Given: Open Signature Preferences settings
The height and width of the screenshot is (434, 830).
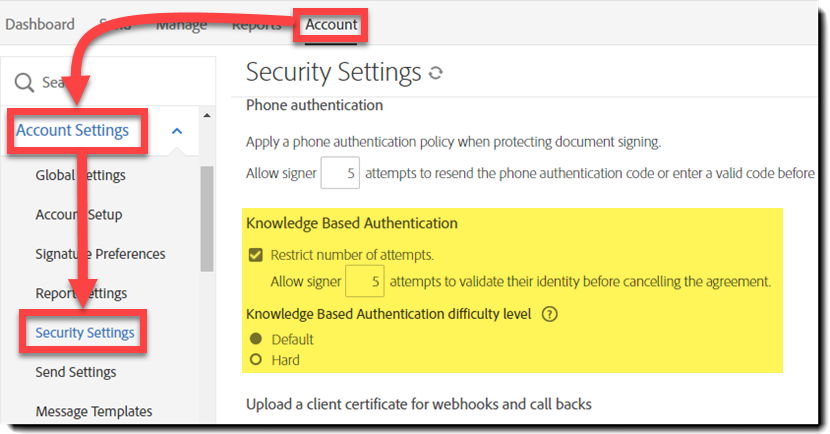Looking at the screenshot, I should tap(100, 254).
